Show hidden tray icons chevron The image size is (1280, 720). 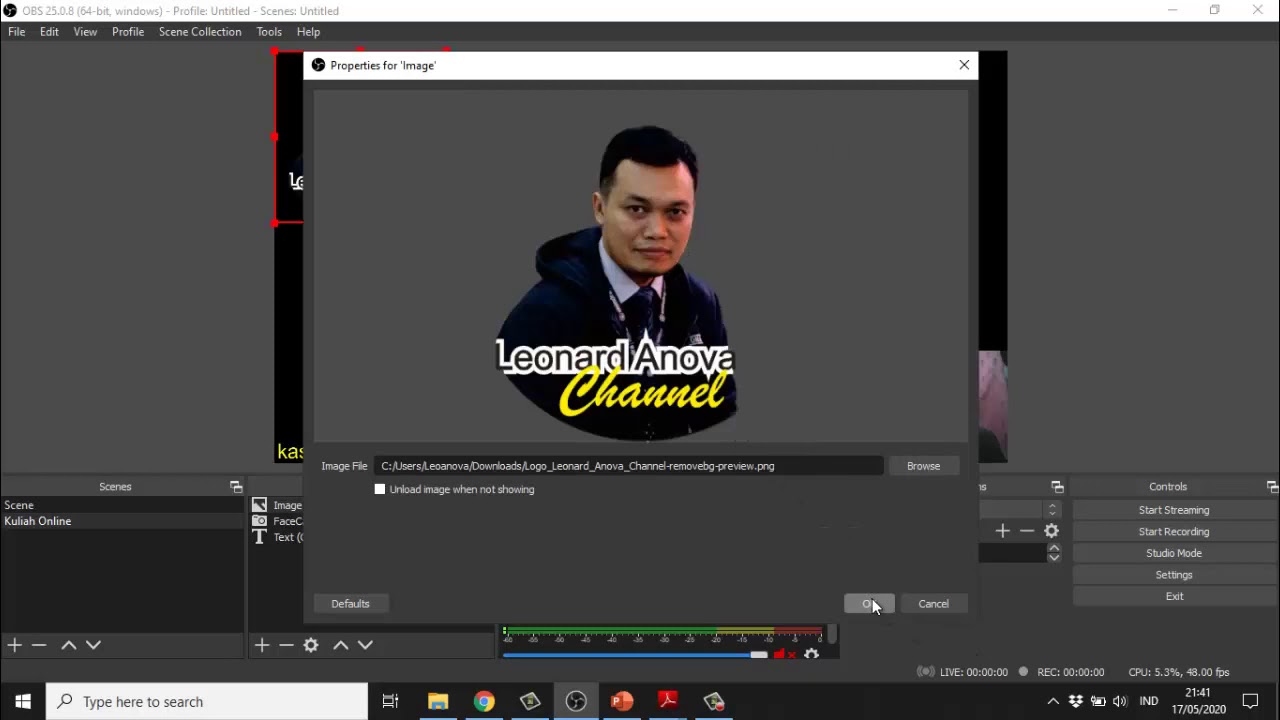tap(1053, 701)
